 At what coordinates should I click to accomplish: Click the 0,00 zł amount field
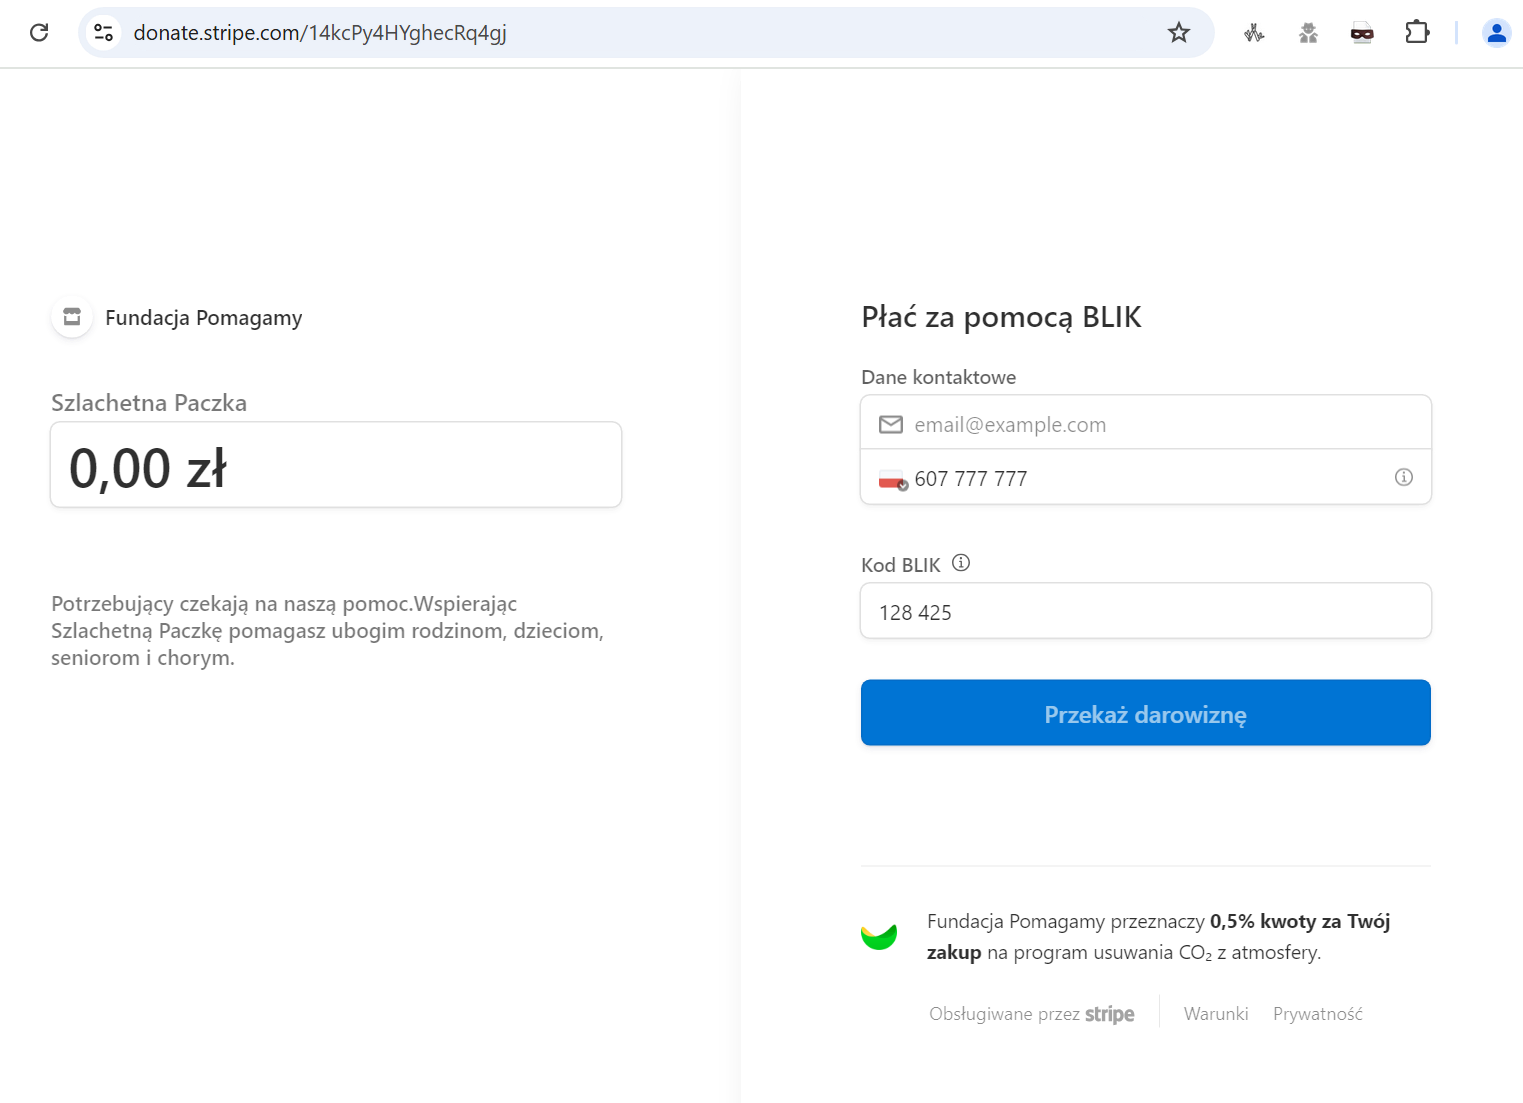tap(335, 464)
